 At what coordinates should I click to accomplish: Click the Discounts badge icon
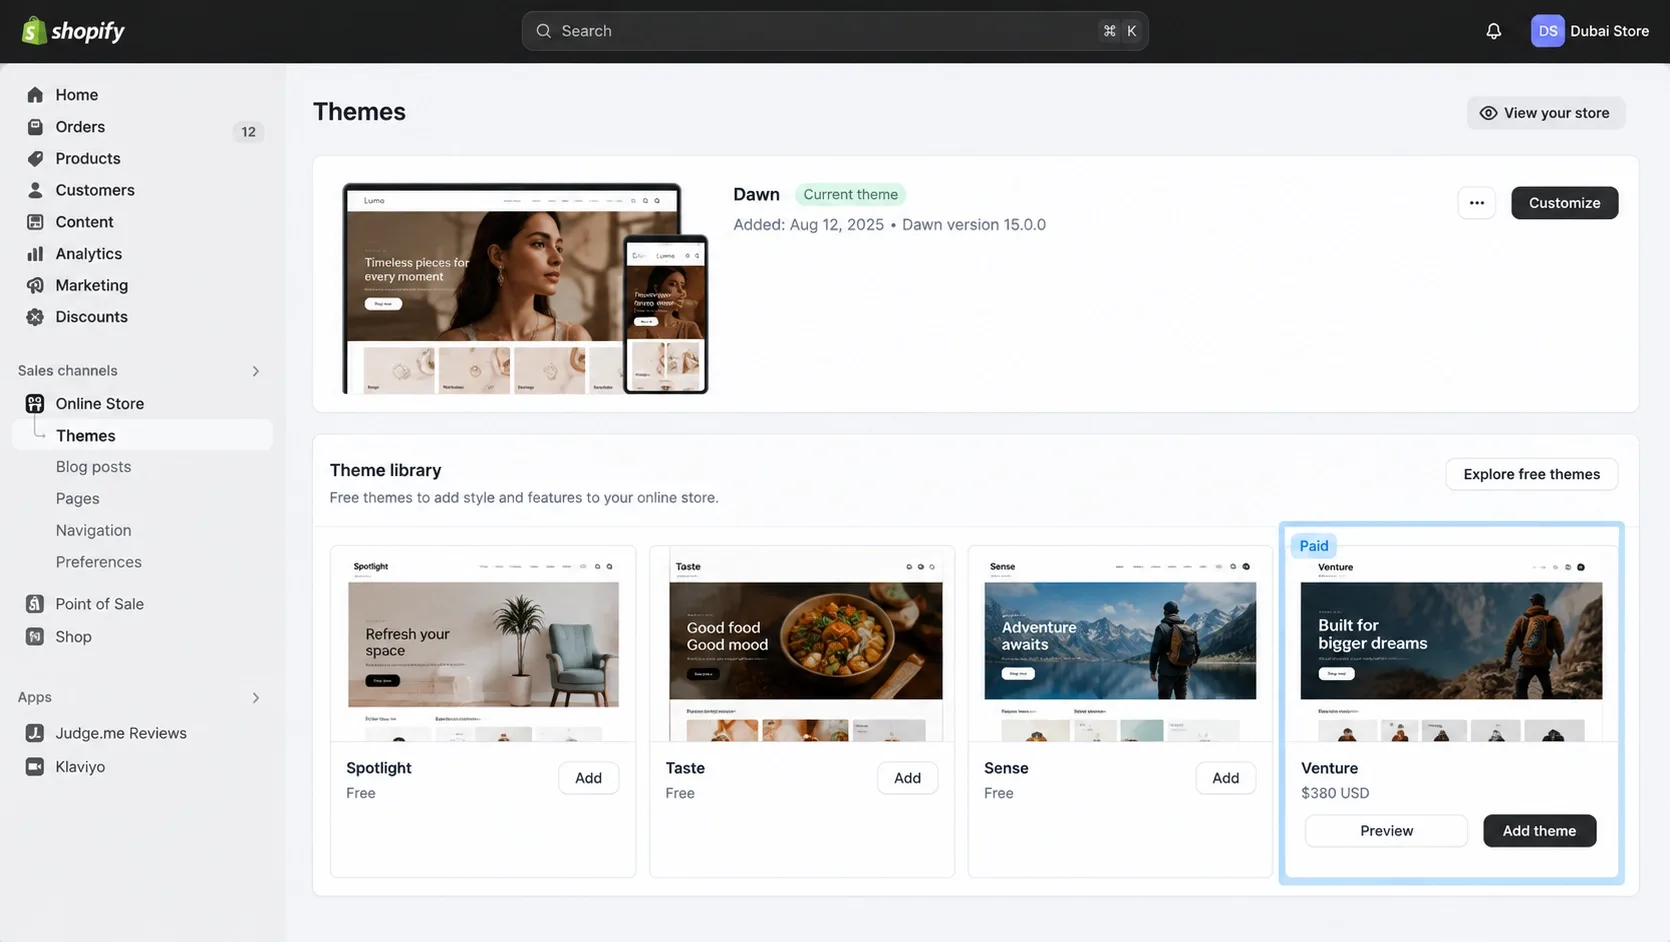coord(35,317)
